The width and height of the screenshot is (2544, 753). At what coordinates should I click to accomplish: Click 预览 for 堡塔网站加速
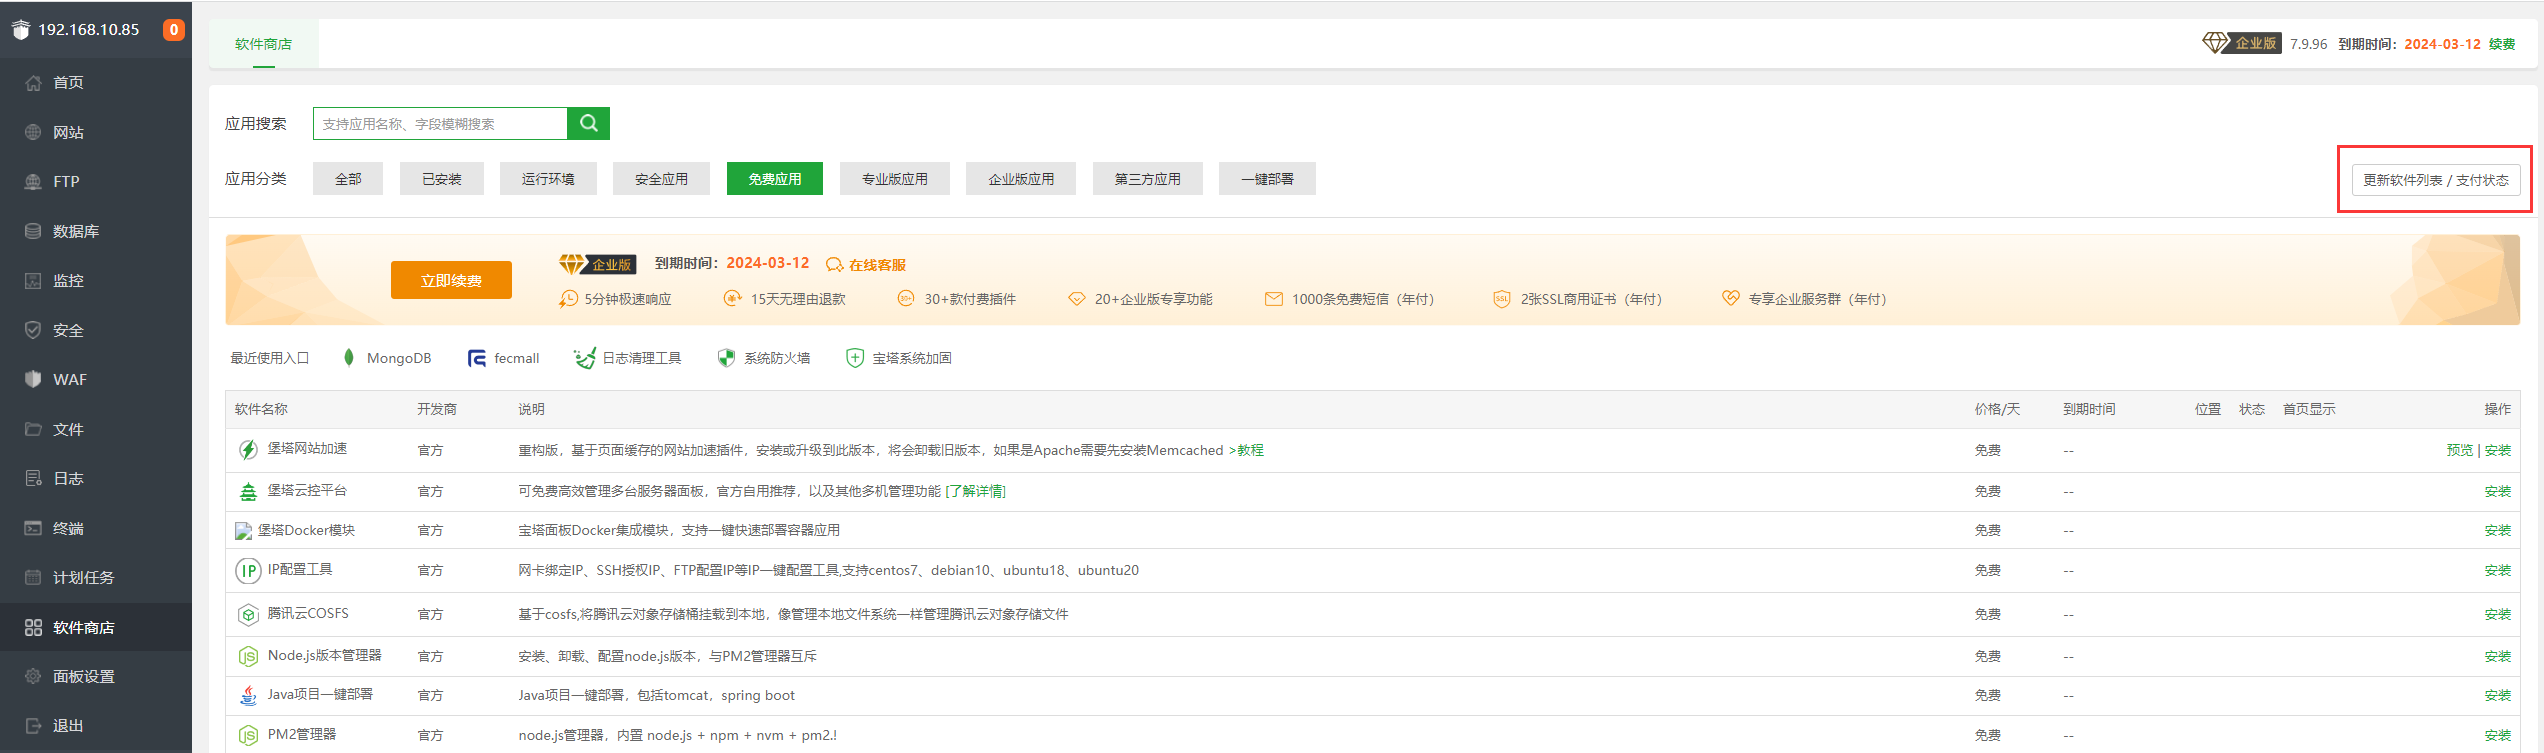2459,450
